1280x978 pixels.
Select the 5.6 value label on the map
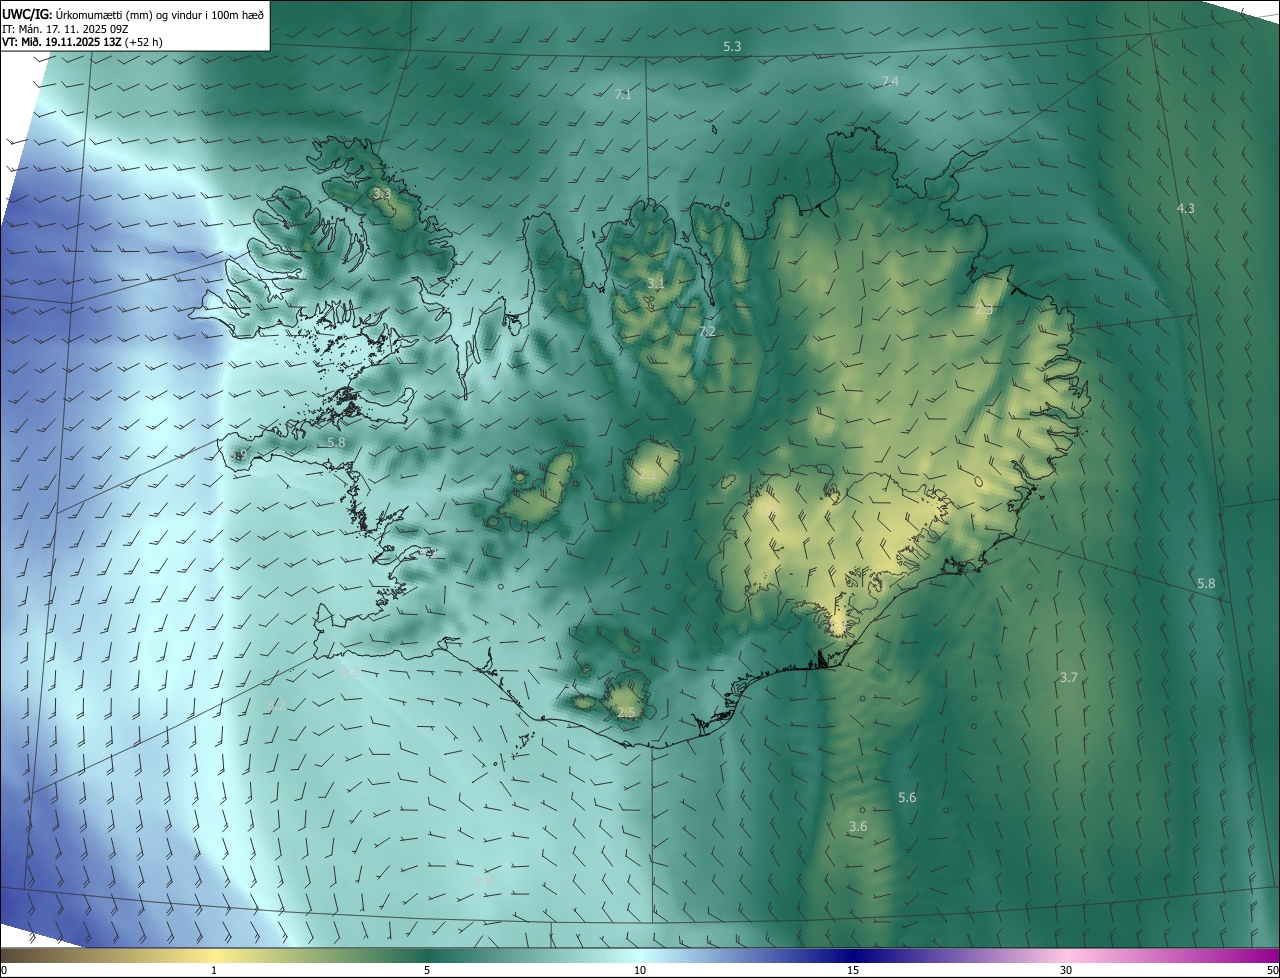(x=907, y=798)
